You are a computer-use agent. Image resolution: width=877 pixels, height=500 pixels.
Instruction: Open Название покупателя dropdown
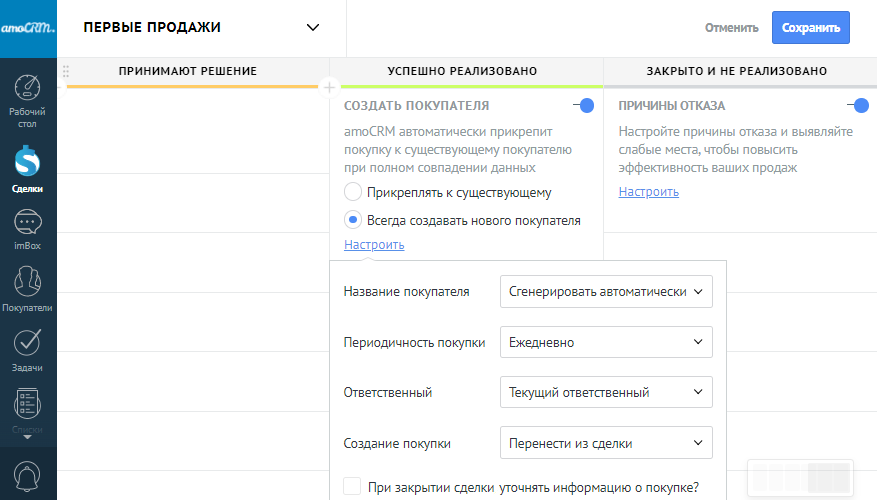coord(605,292)
